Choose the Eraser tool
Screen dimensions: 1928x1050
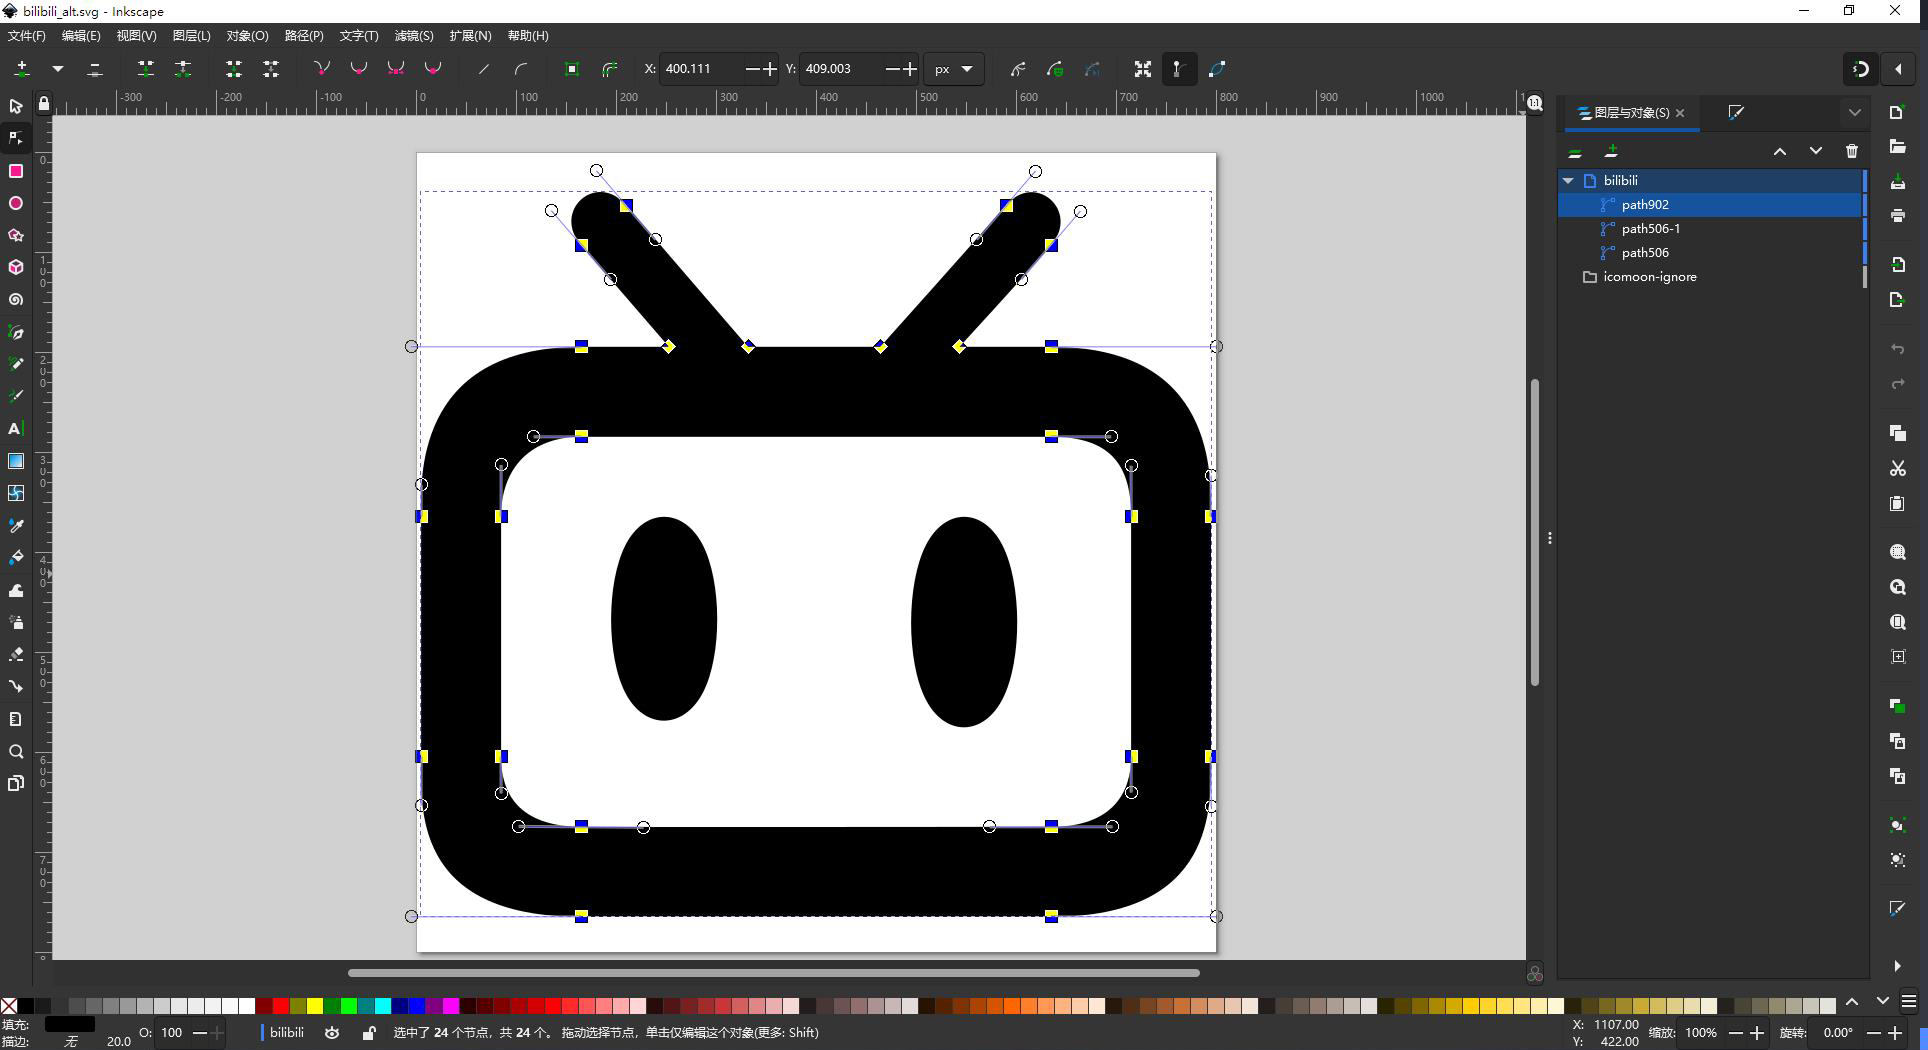click(x=16, y=655)
